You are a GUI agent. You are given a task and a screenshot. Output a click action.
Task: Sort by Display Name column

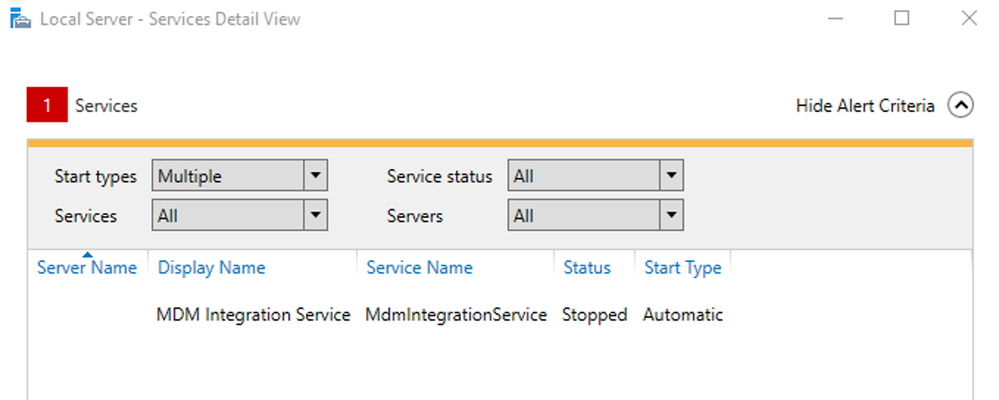212,268
